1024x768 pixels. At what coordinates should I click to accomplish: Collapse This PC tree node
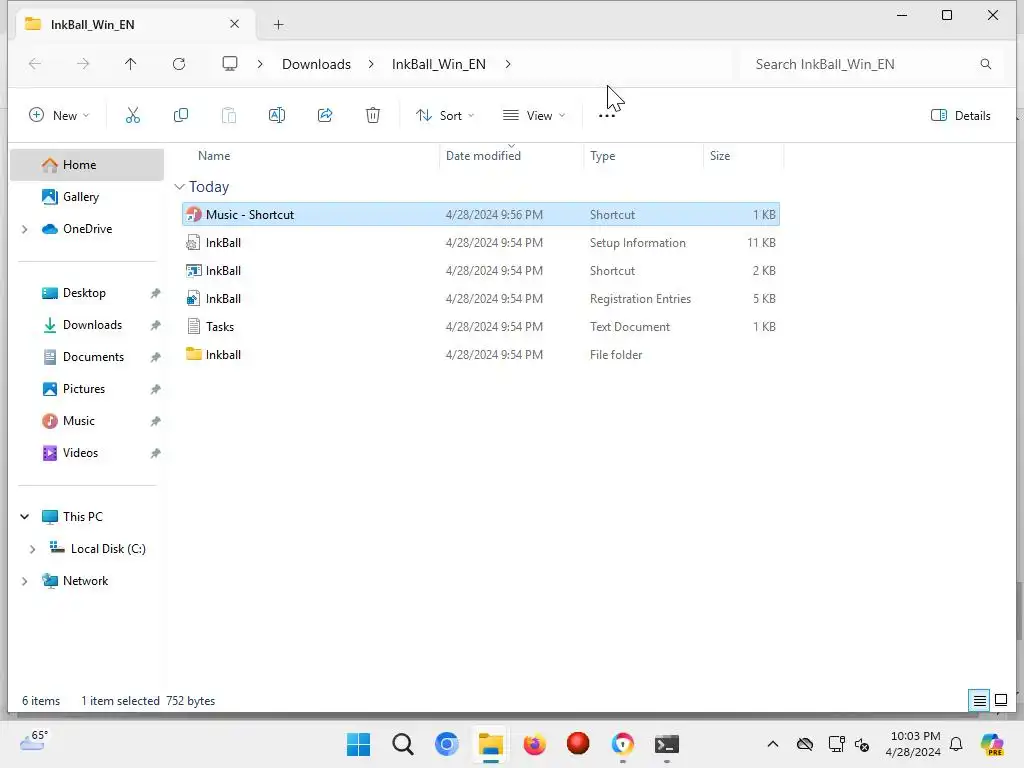25,517
